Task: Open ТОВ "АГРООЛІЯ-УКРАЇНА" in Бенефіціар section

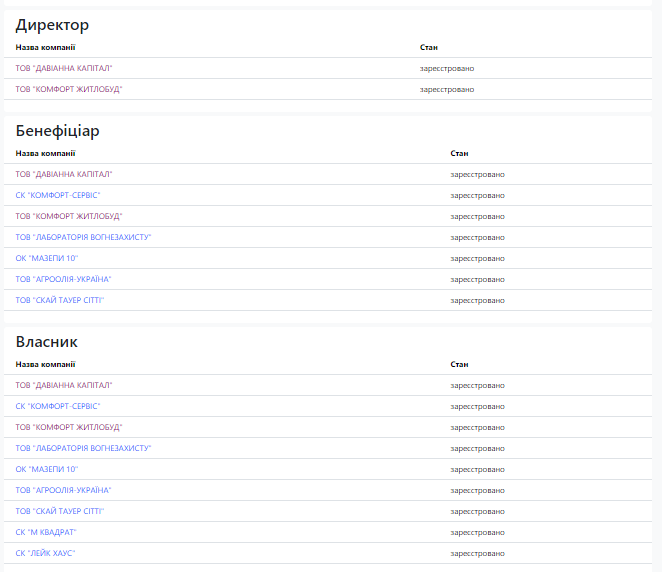Action: [x=63, y=279]
